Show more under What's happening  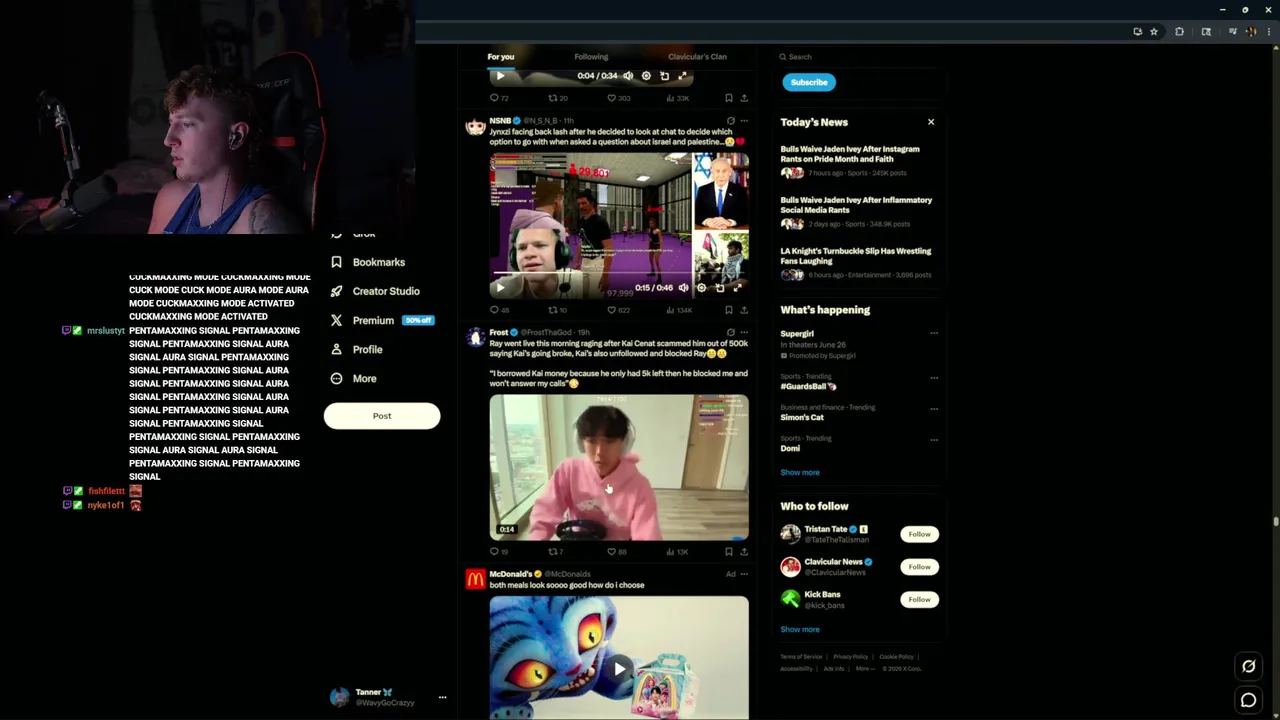[800, 472]
